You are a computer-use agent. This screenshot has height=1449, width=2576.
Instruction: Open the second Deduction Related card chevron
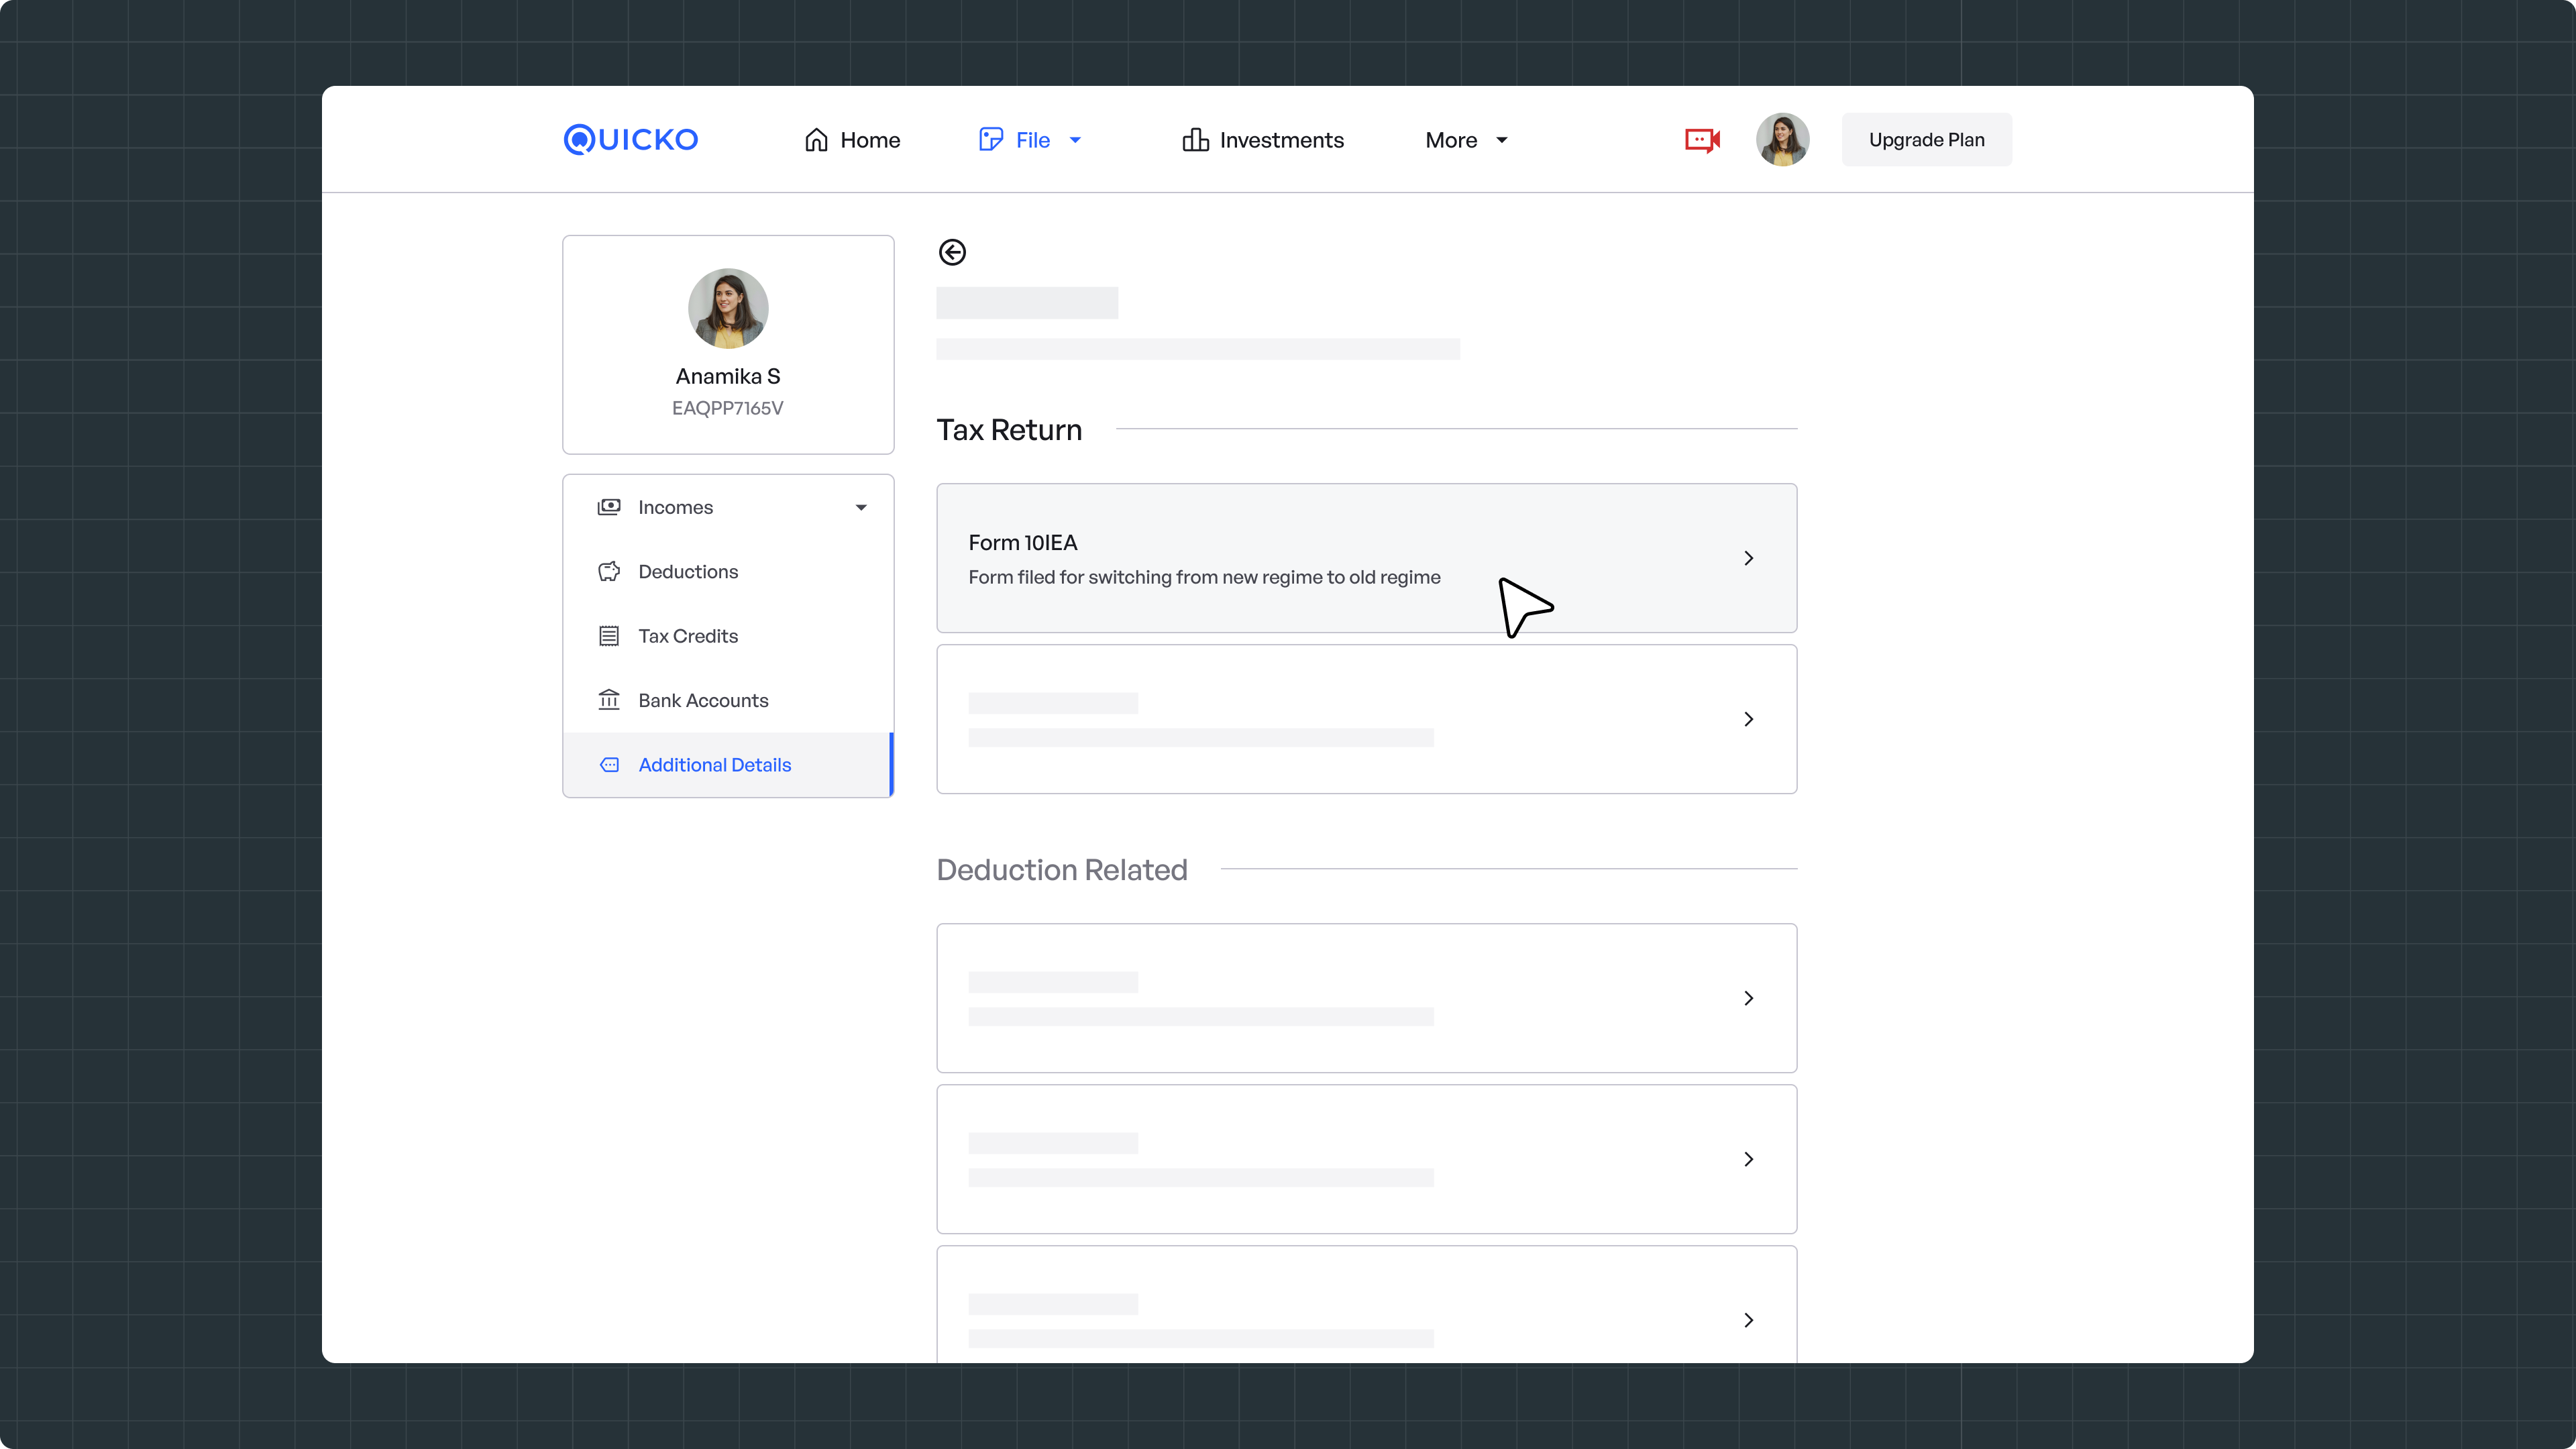pyautogui.click(x=1749, y=1159)
